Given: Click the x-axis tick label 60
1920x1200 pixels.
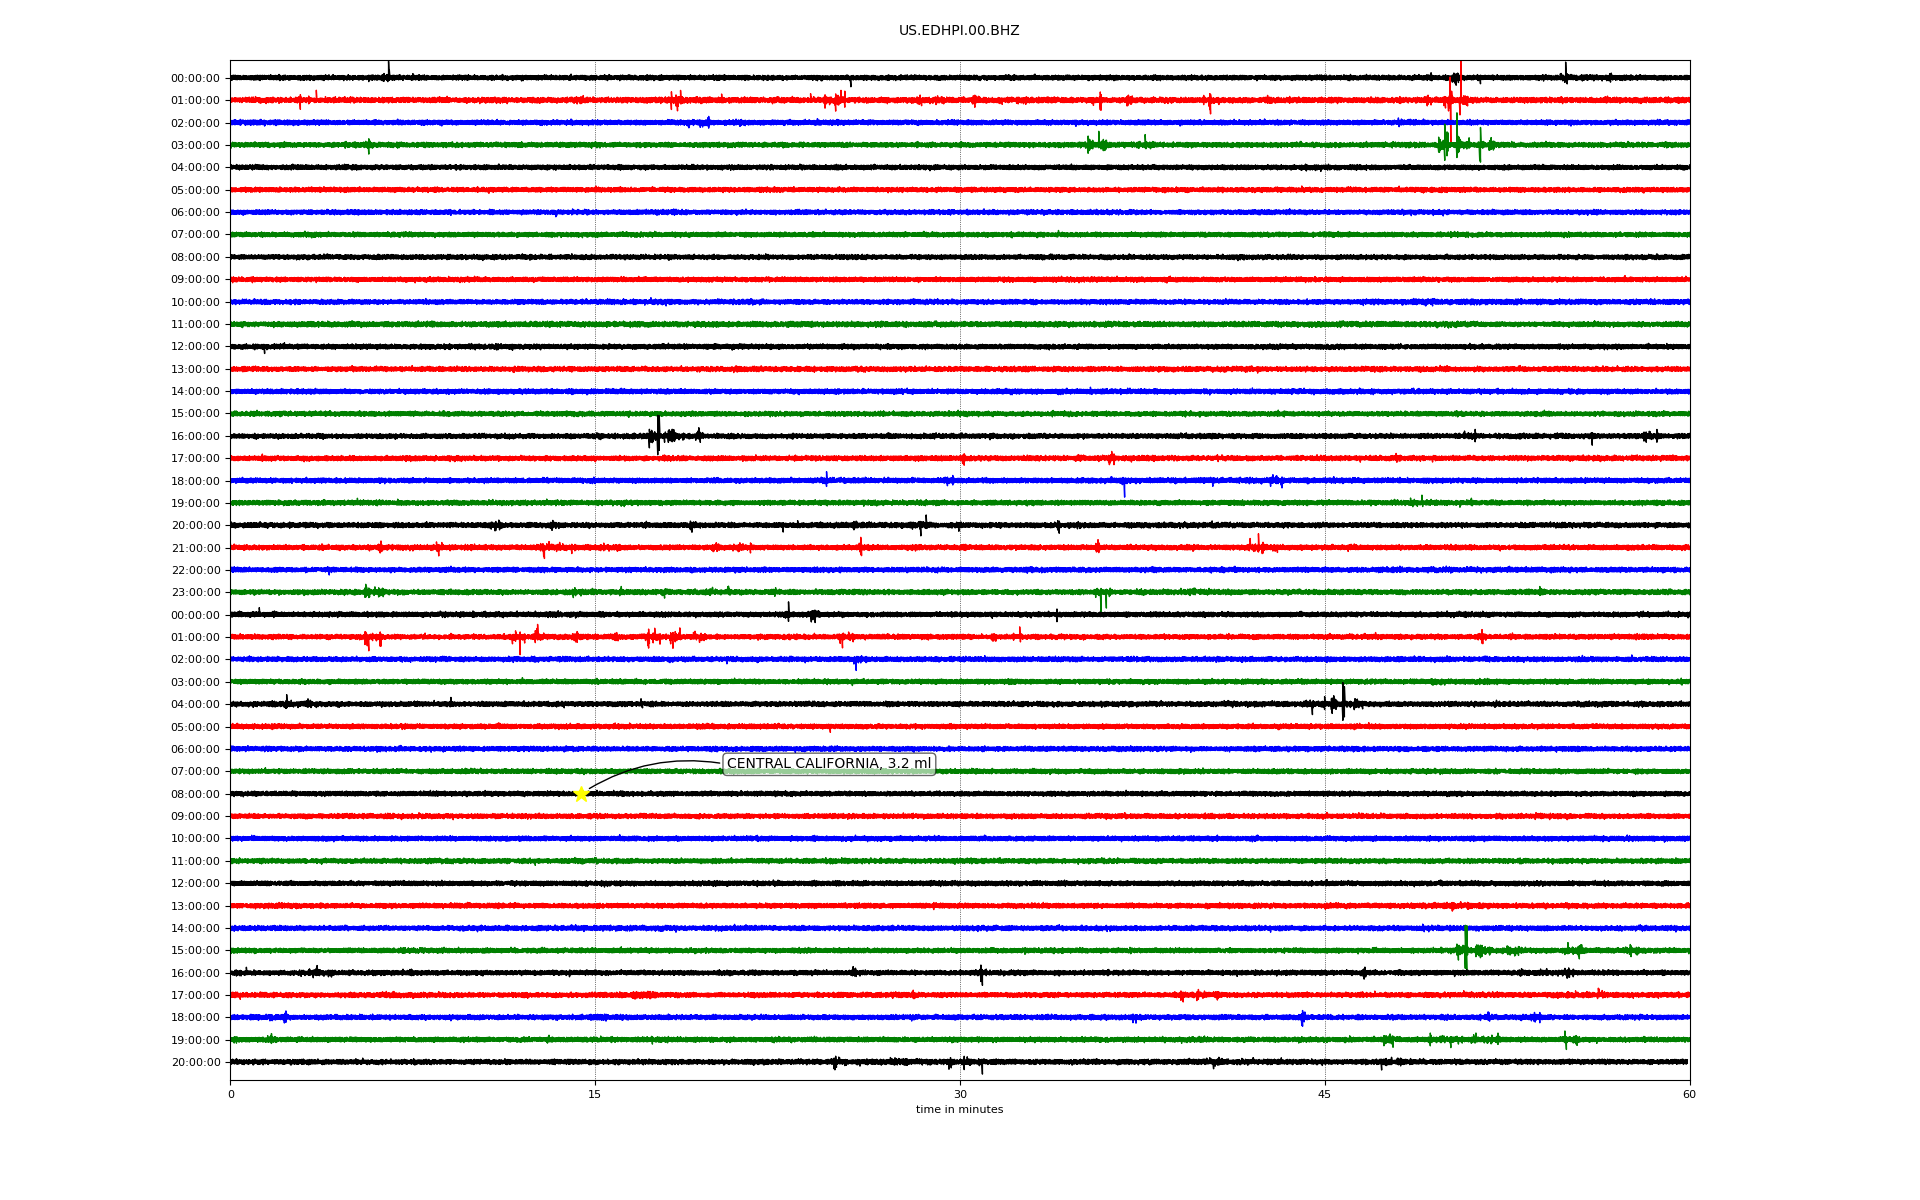Looking at the screenshot, I should pos(1689,1094).
